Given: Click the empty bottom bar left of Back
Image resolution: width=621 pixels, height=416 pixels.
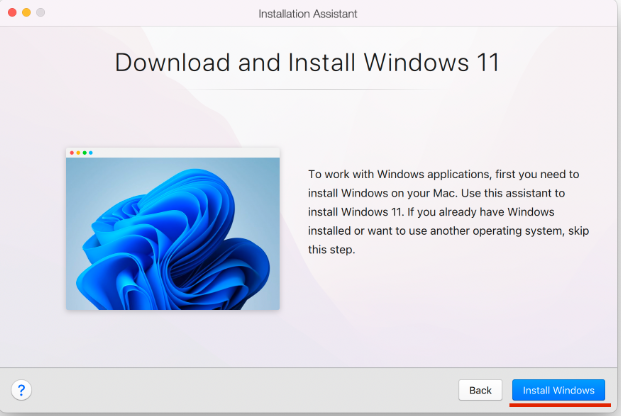Looking at the screenshot, I should point(240,390).
